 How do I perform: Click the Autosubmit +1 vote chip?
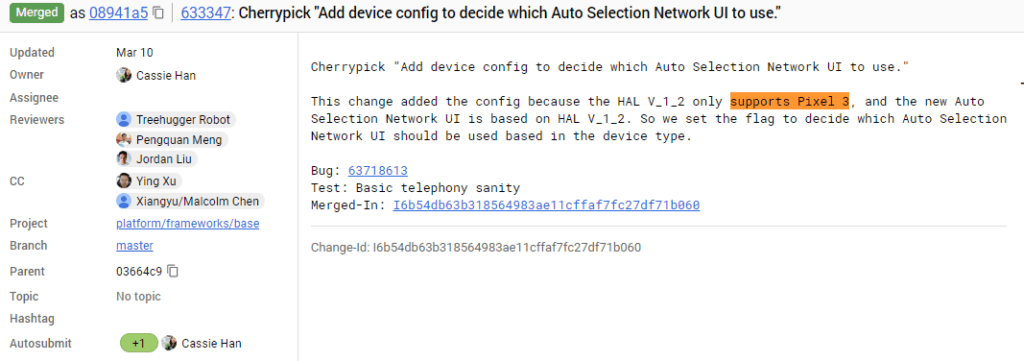point(139,343)
